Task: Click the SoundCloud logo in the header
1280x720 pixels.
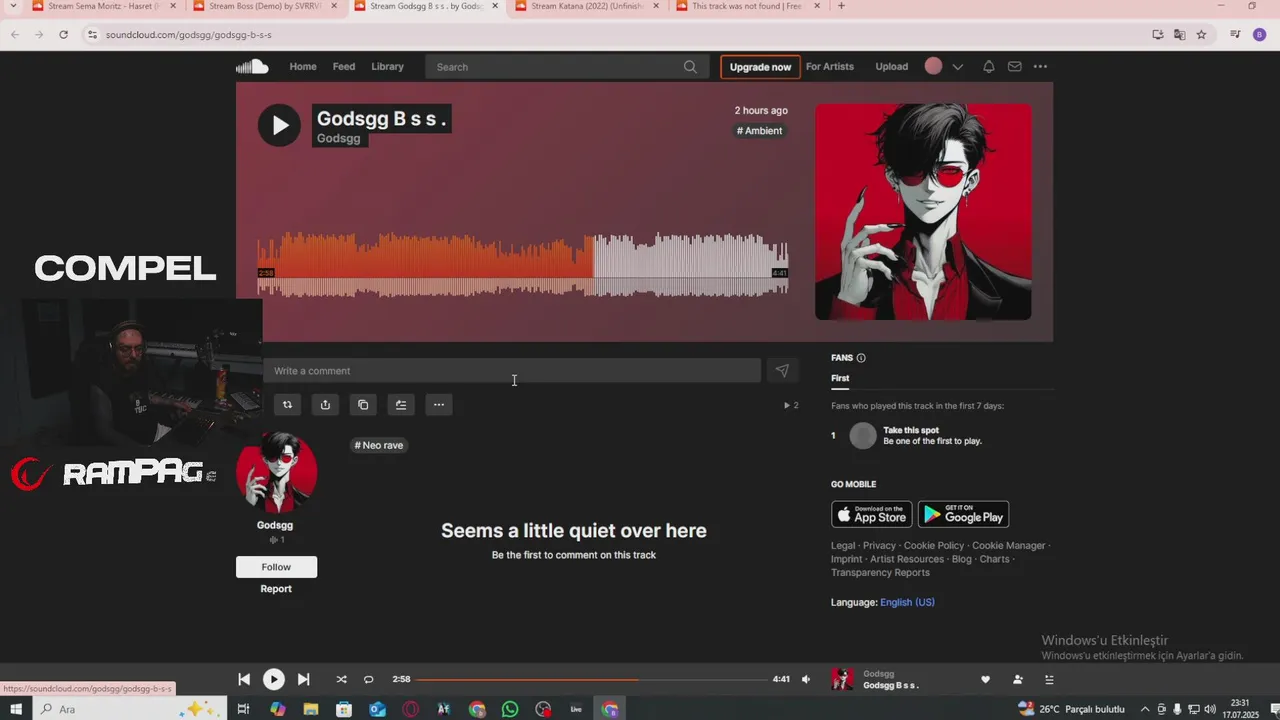Action: [252, 67]
